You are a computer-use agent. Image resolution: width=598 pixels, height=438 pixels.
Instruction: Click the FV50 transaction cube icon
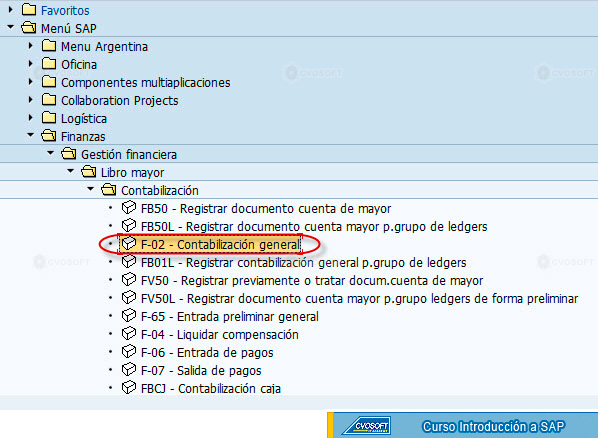click(x=129, y=280)
